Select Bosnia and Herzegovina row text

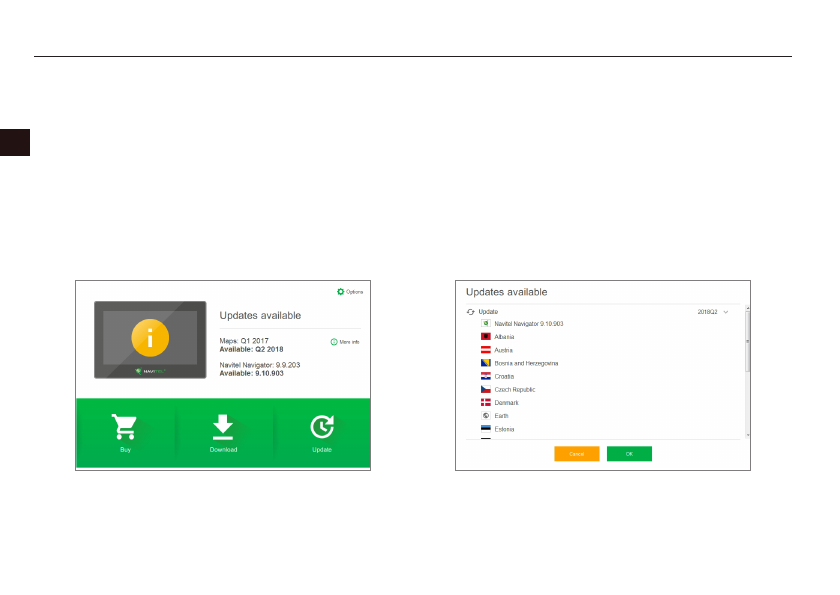click(x=526, y=363)
